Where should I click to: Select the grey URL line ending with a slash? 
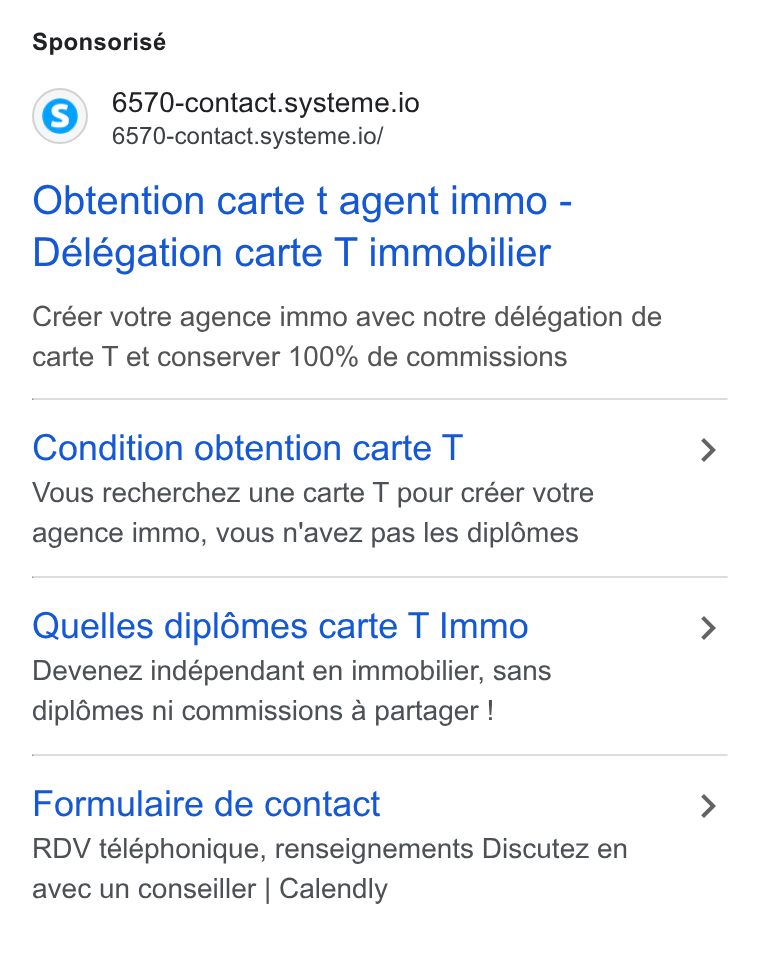click(x=247, y=136)
